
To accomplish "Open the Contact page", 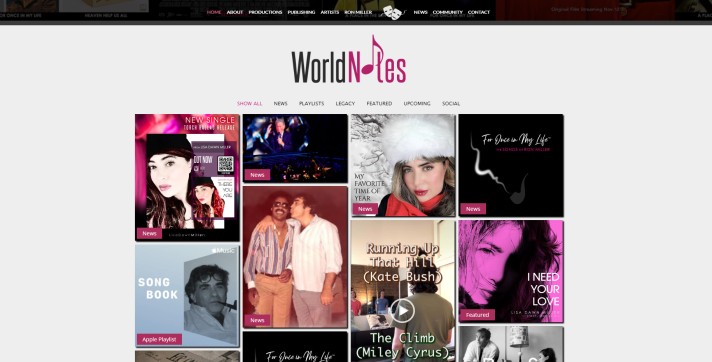I will [x=479, y=12].
